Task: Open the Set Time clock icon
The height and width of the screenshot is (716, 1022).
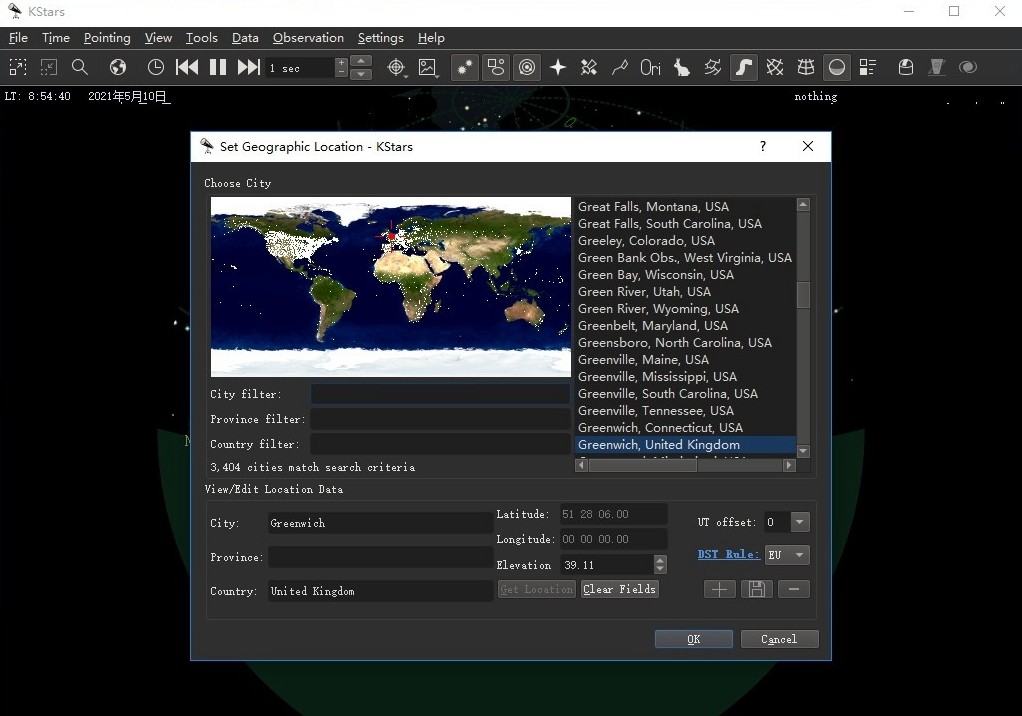Action: (156, 67)
